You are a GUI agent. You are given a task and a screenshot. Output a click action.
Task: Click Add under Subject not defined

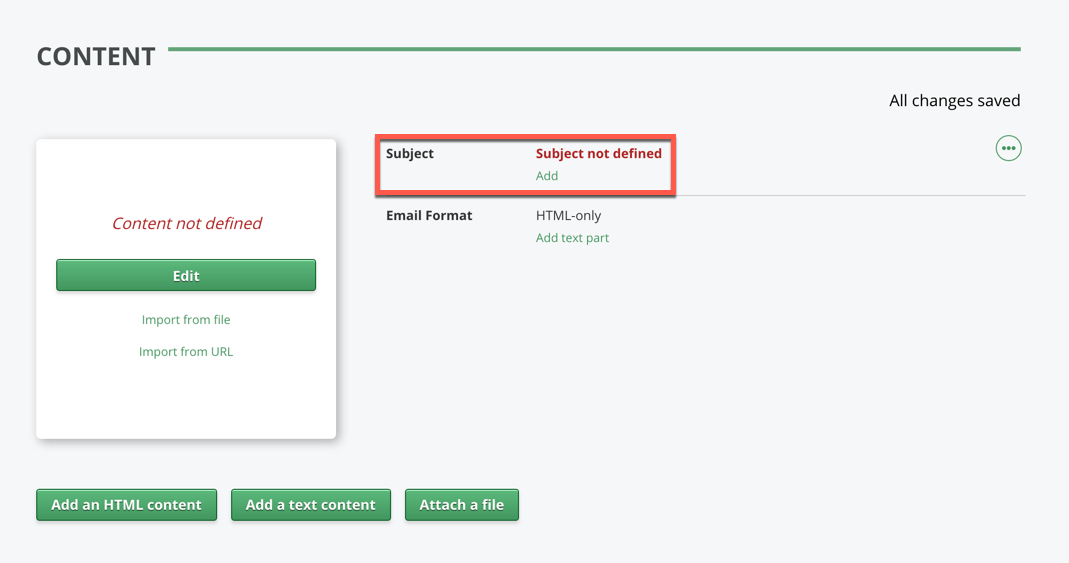[x=547, y=176]
